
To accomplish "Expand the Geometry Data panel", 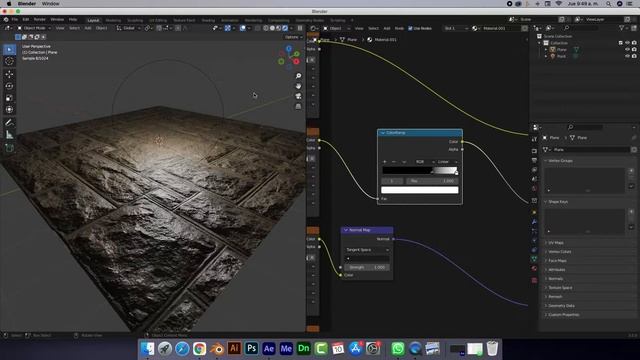I will click(561, 306).
